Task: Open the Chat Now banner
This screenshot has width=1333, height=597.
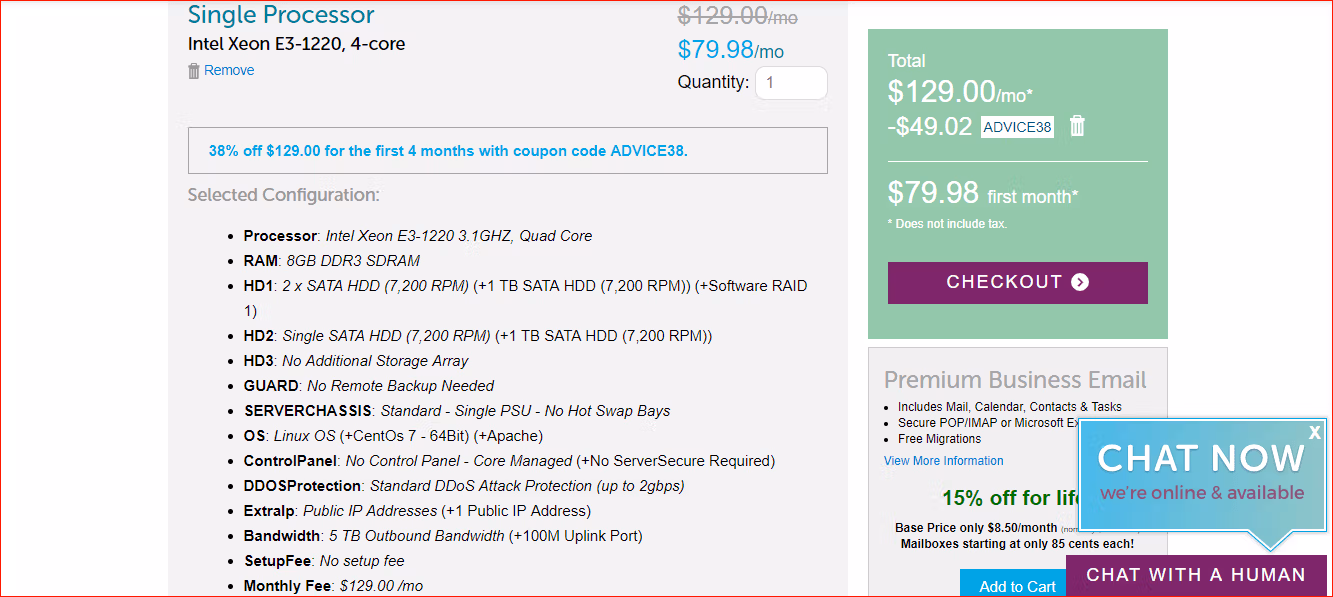Action: click(1201, 472)
